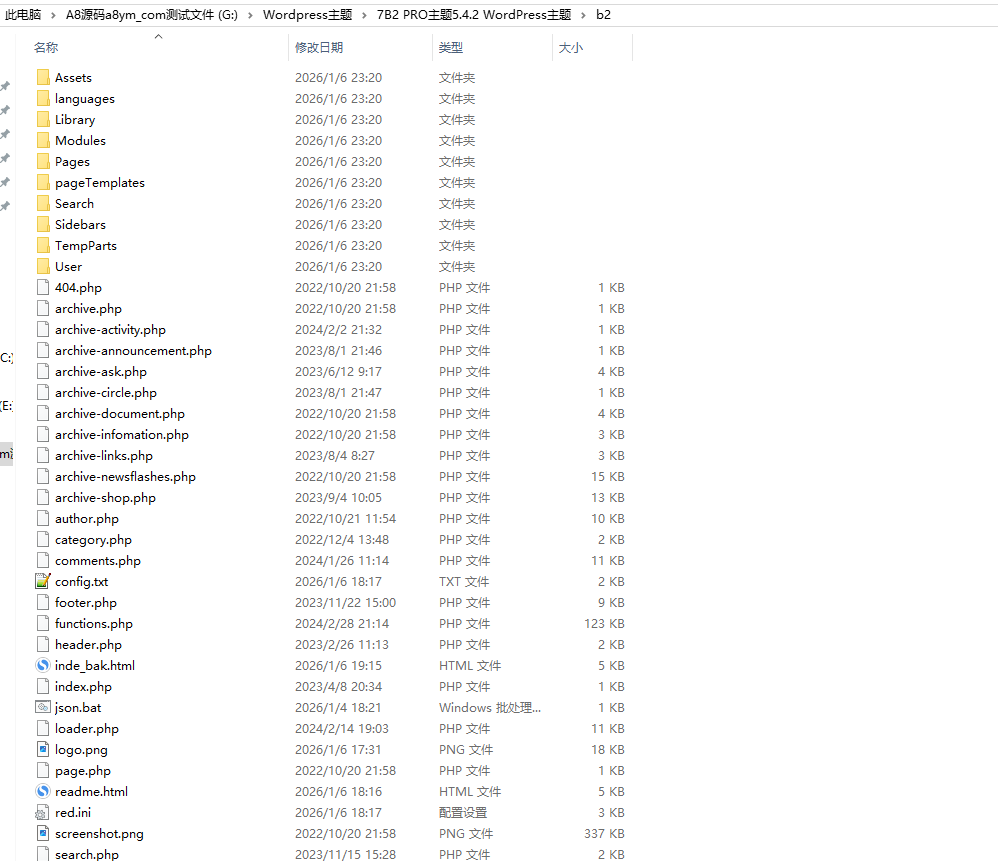998x861 pixels.
Task: Navigate to 此电脑 in the address bar
Action: click(x=23, y=15)
